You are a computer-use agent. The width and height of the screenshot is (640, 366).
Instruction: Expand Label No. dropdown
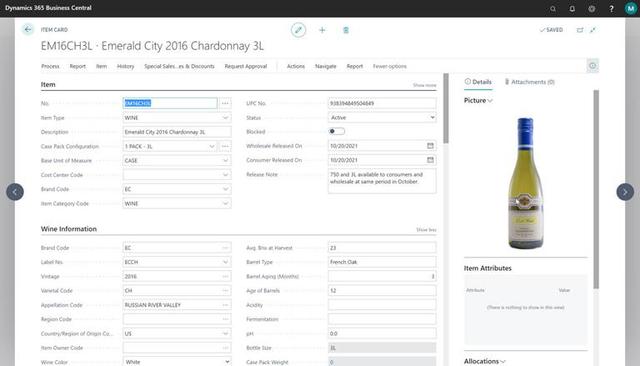[x=225, y=262]
